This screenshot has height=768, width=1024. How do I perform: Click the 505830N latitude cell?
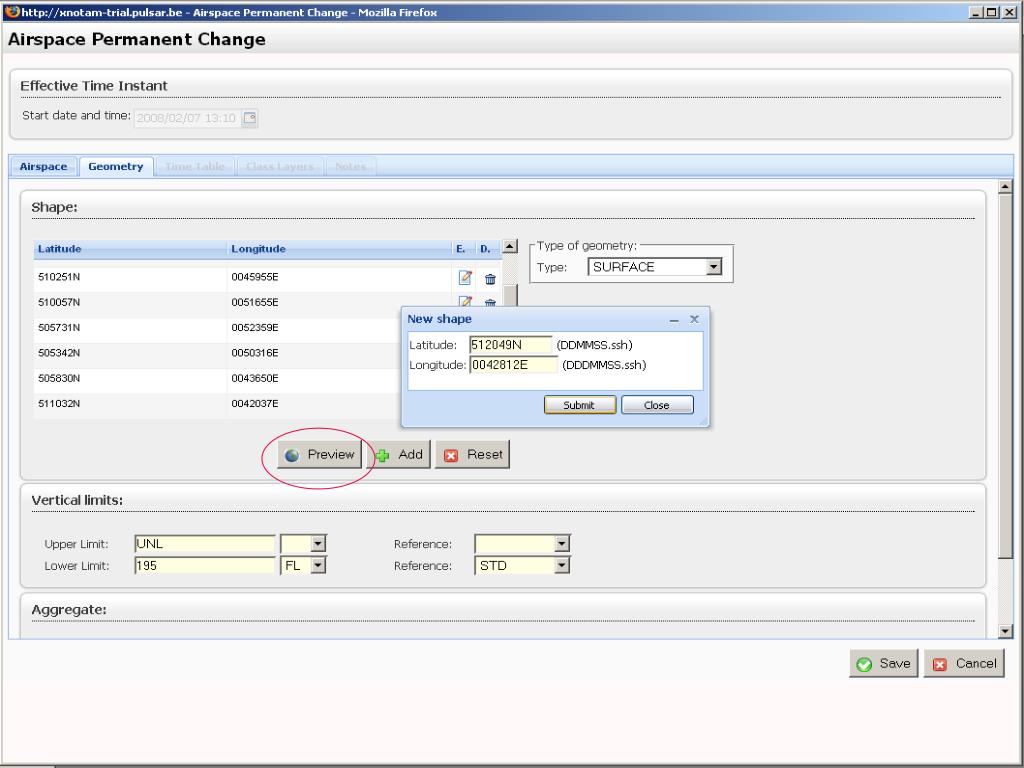pos(129,379)
